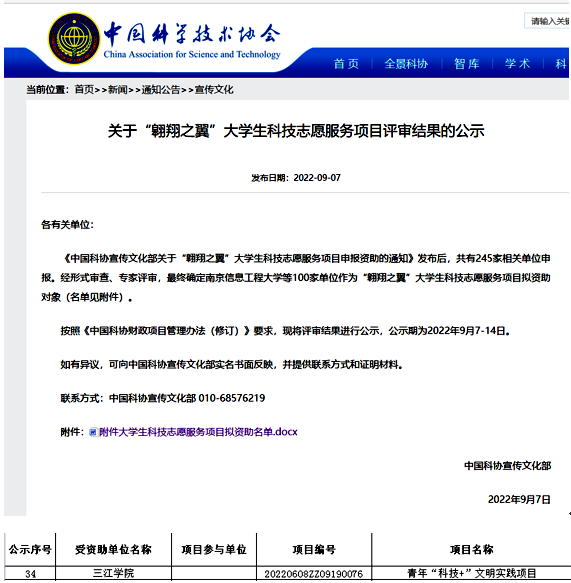Focus the keyword search input field
The image size is (571, 583).
pos(547,21)
